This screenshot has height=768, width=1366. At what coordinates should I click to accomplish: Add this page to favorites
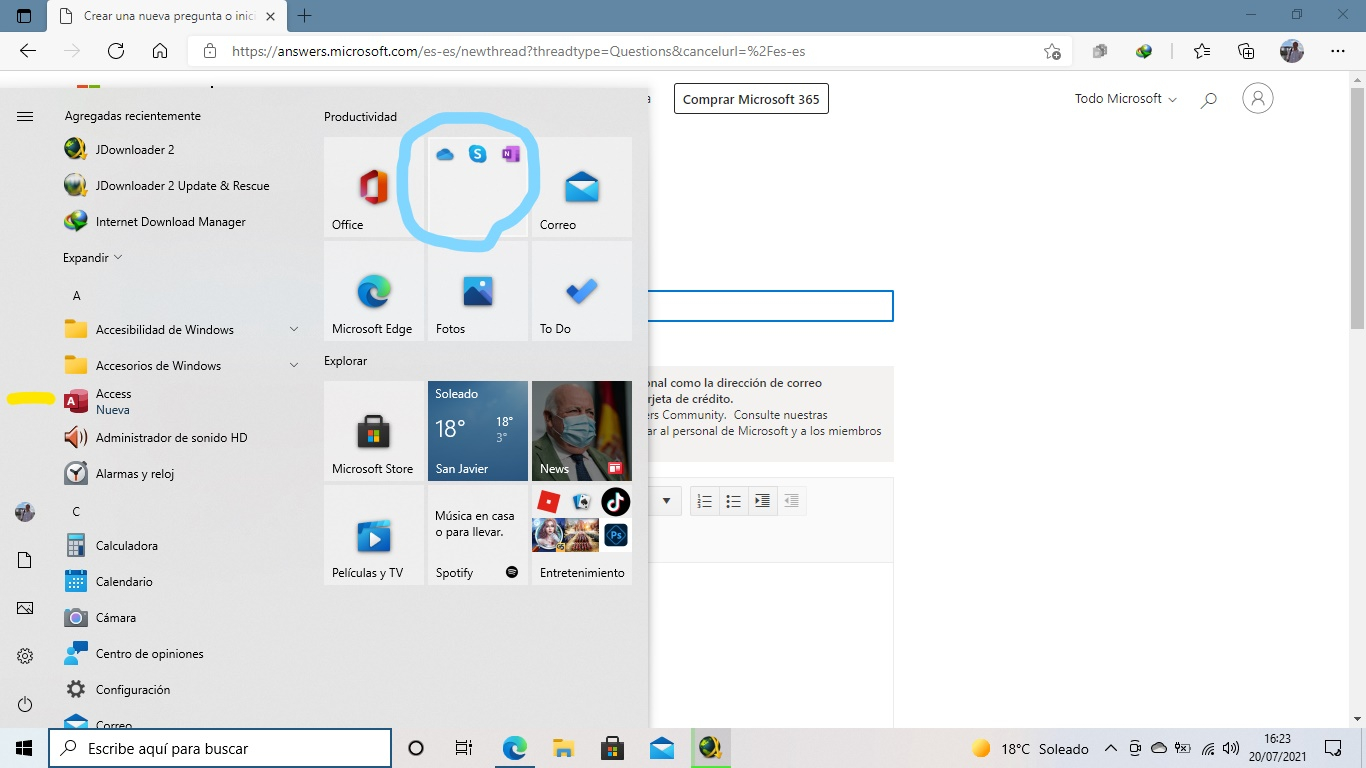click(1052, 51)
